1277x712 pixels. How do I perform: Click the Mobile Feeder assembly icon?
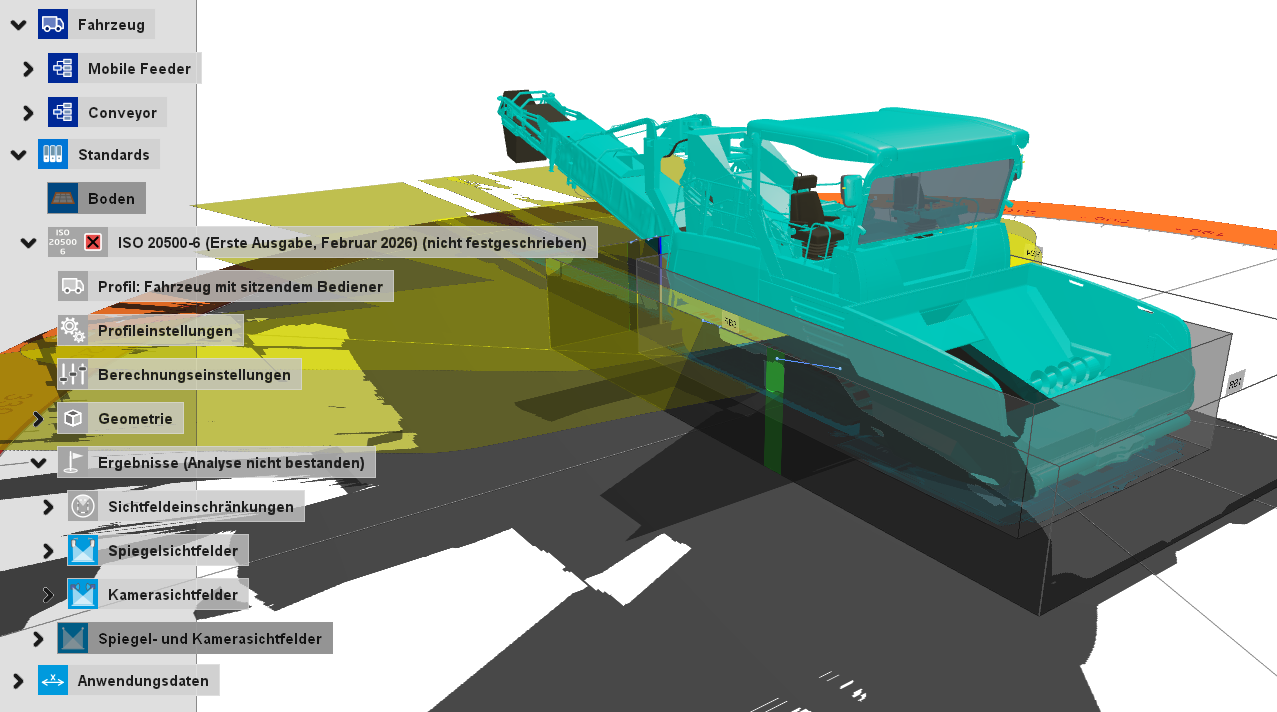[x=63, y=68]
